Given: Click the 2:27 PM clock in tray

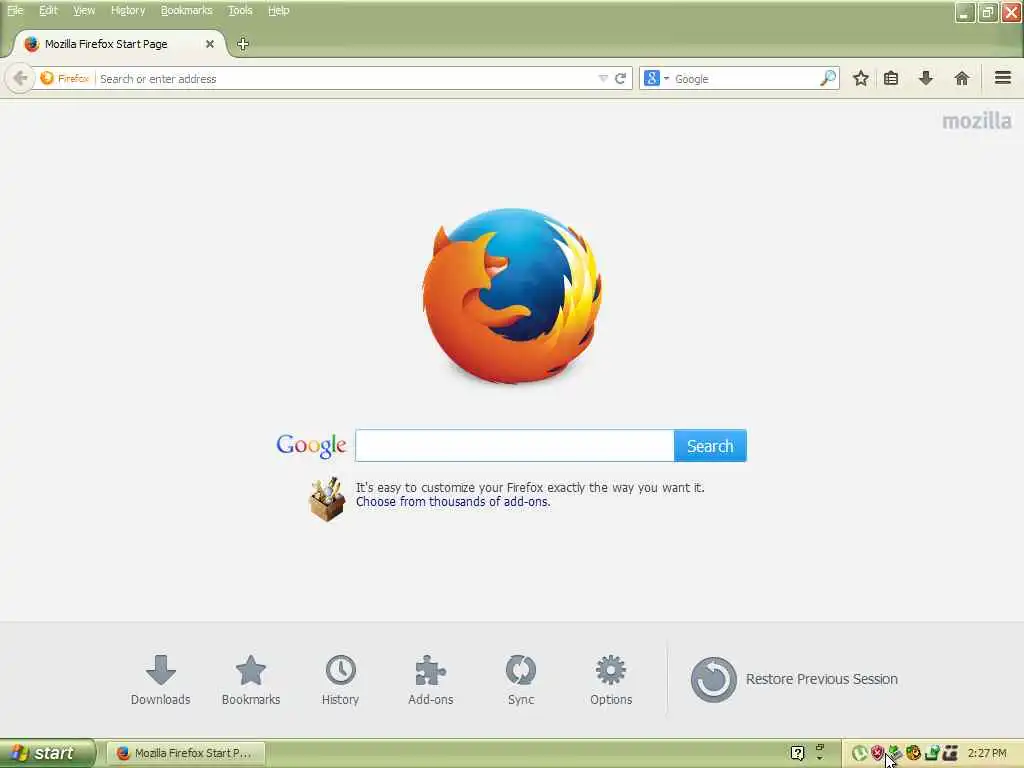Looking at the screenshot, I should [987, 753].
